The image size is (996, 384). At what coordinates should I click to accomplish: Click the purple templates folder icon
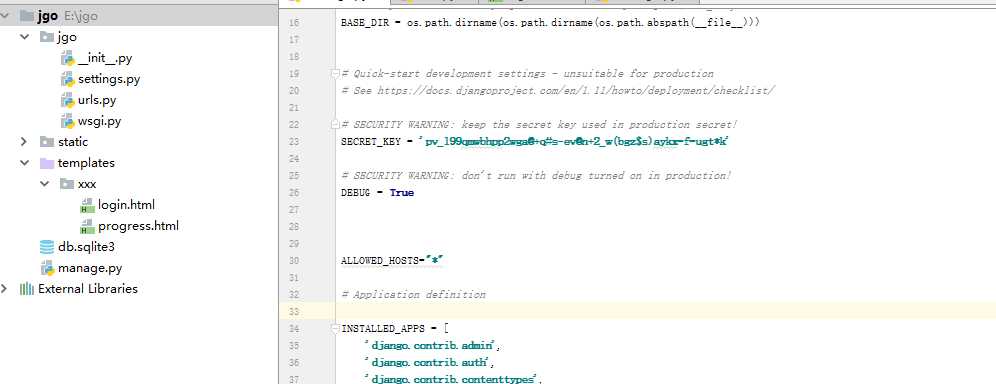tap(46, 163)
